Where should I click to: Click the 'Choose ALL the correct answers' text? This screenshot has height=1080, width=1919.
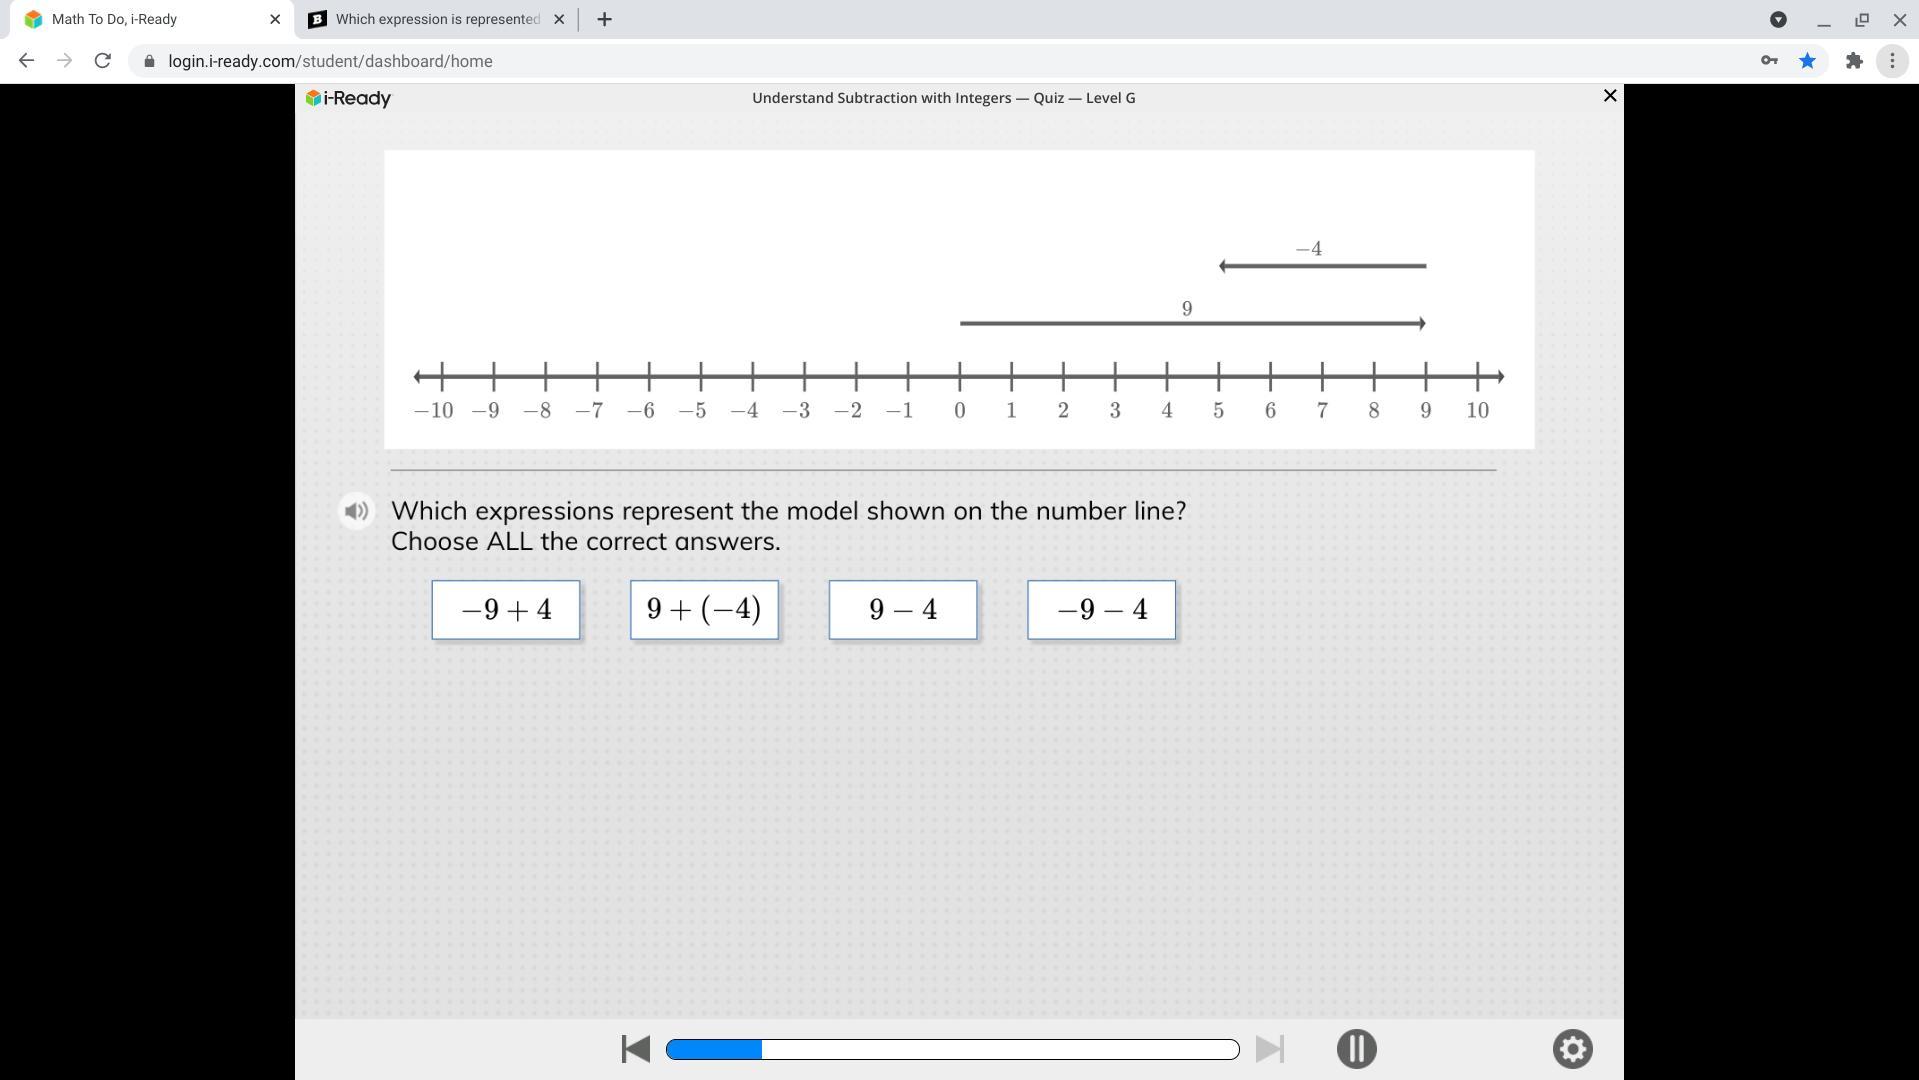point(585,541)
